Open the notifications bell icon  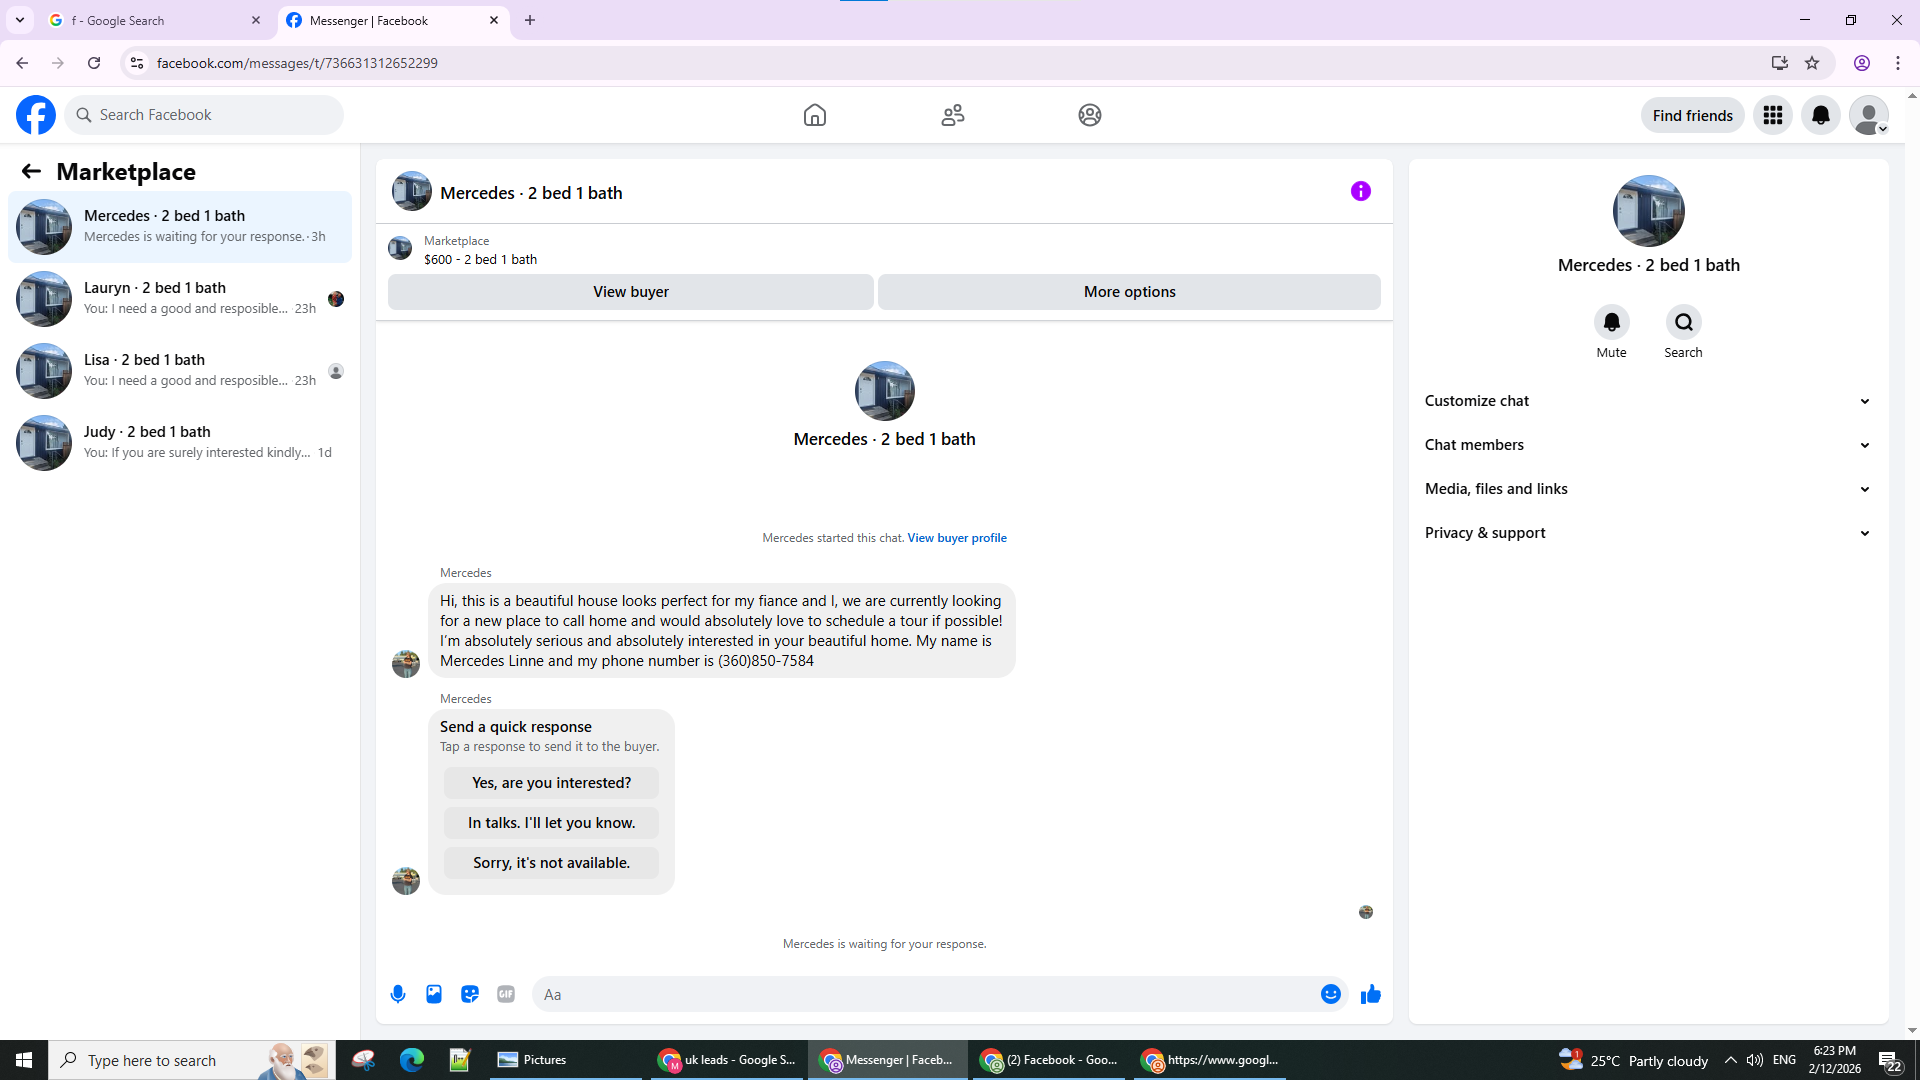pyautogui.click(x=1821, y=115)
